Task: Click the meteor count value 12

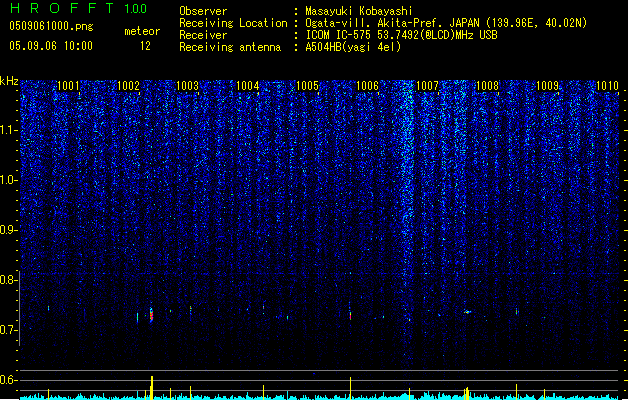Action: [145, 46]
